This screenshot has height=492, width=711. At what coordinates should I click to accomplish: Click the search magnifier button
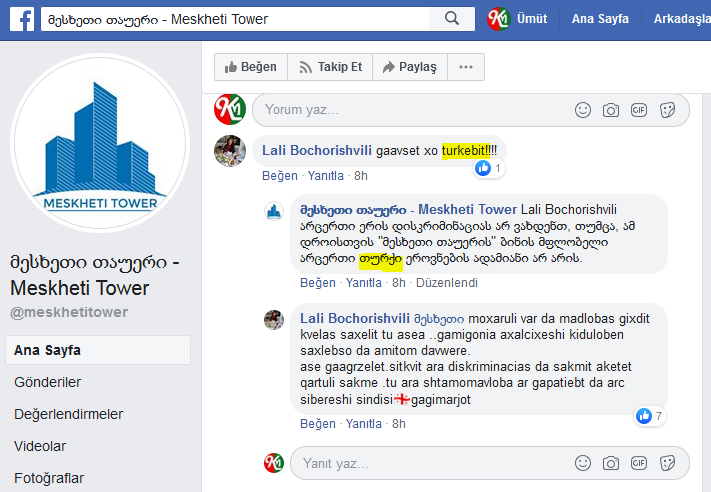coord(452,19)
